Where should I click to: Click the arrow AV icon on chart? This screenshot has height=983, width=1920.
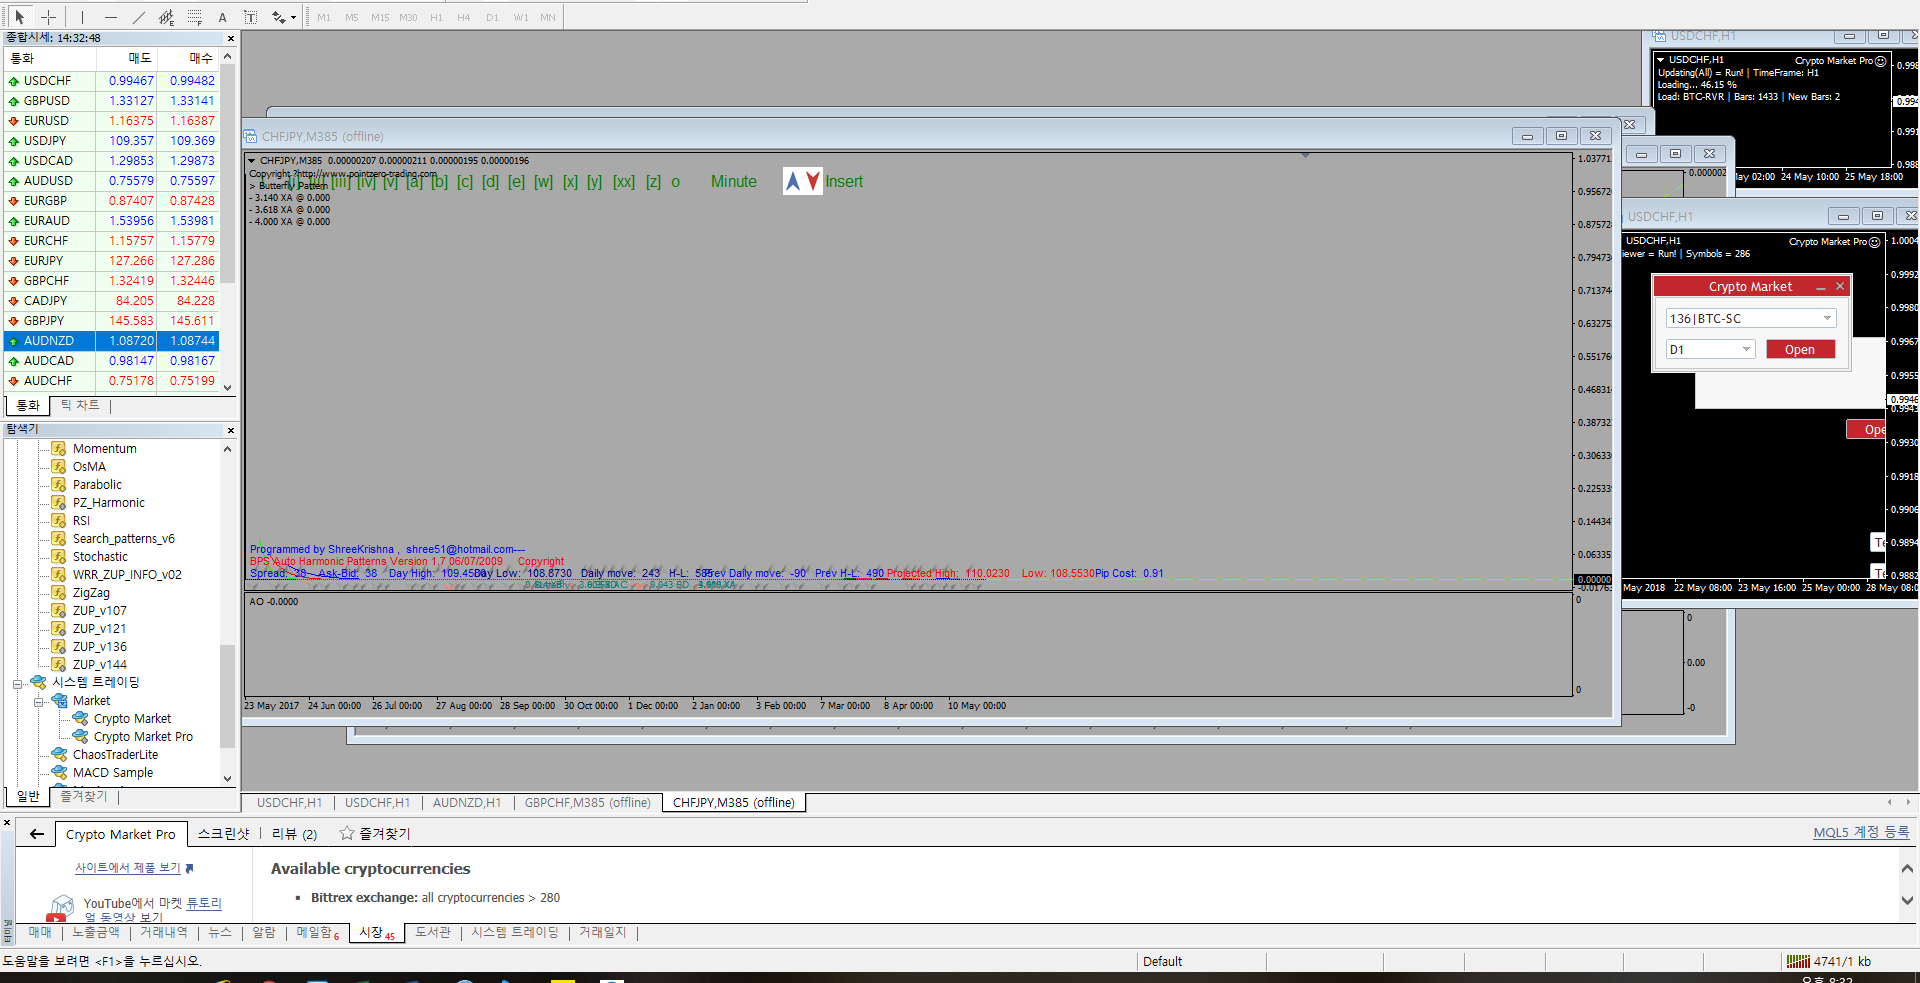tap(803, 181)
